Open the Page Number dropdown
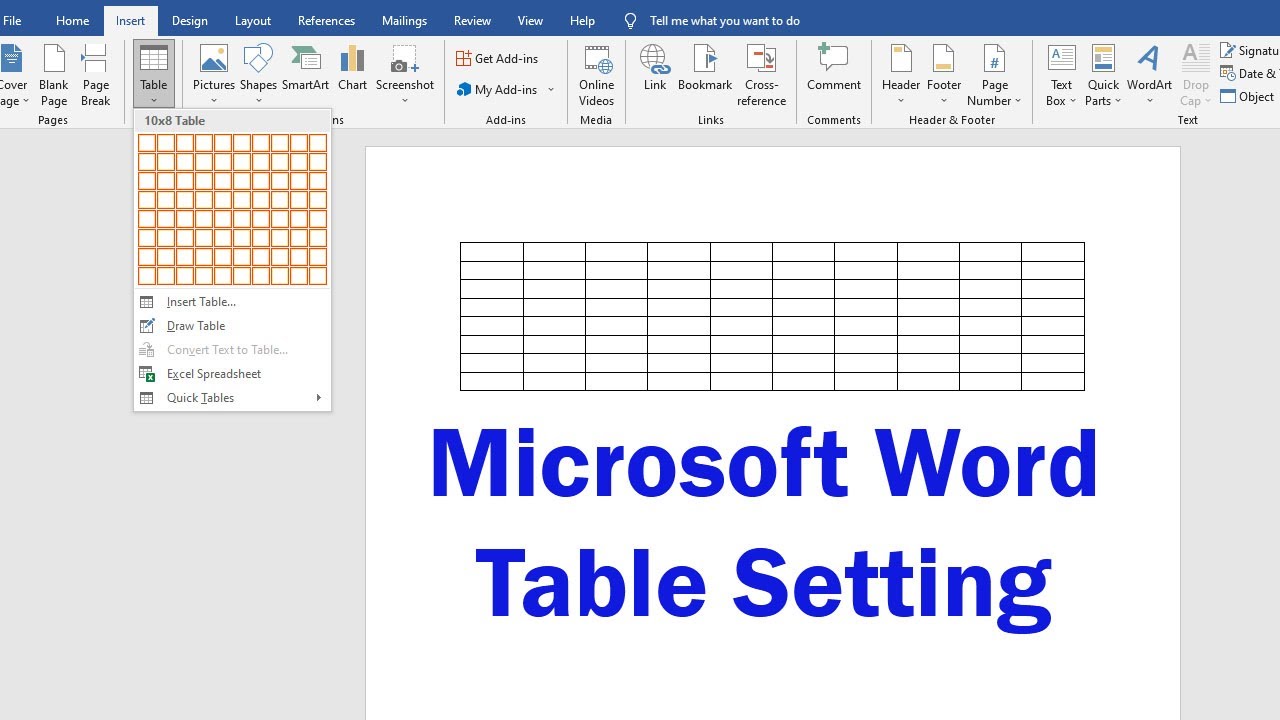1280x720 pixels. point(994,75)
